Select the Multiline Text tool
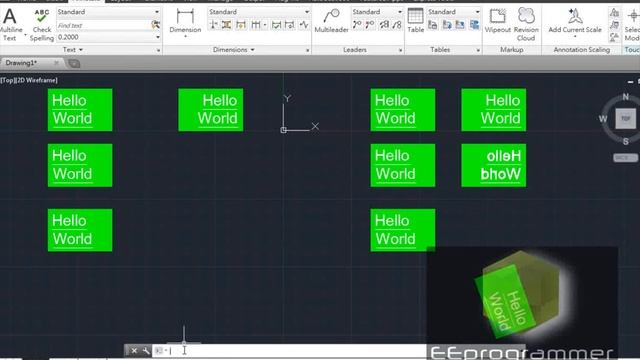 [x=9, y=24]
